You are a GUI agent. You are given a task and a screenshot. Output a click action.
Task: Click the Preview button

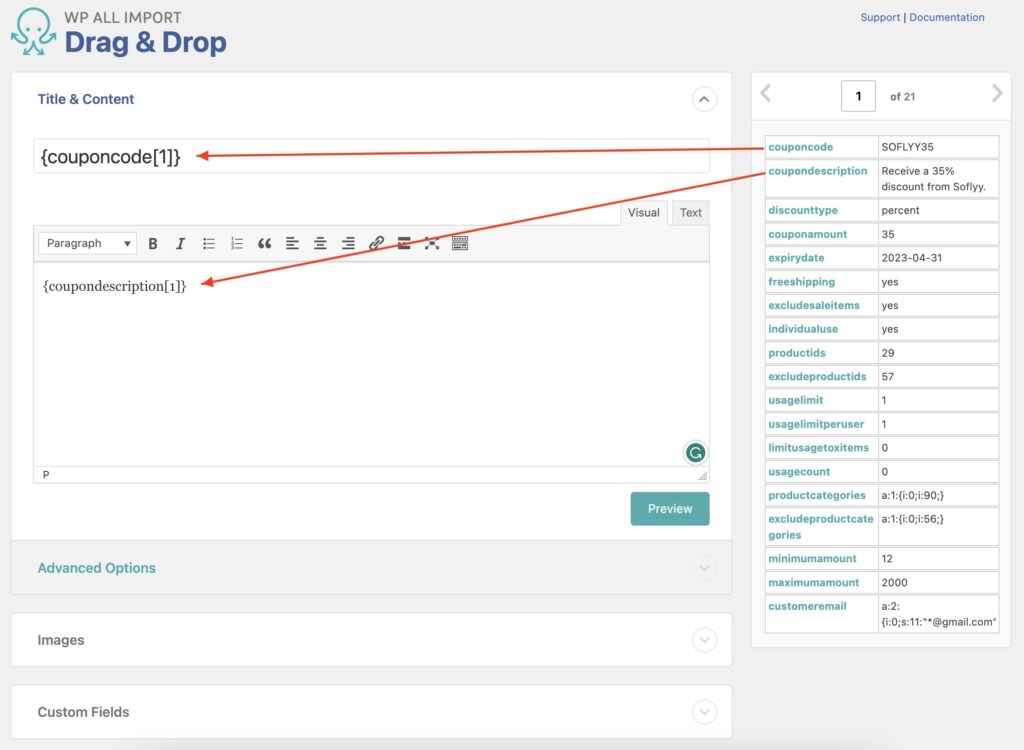[x=670, y=508]
